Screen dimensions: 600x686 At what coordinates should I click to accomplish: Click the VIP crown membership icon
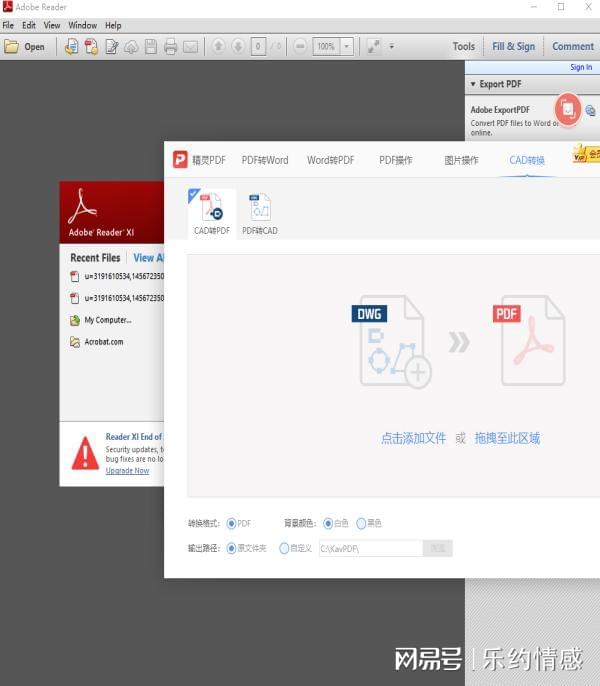(x=586, y=154)
